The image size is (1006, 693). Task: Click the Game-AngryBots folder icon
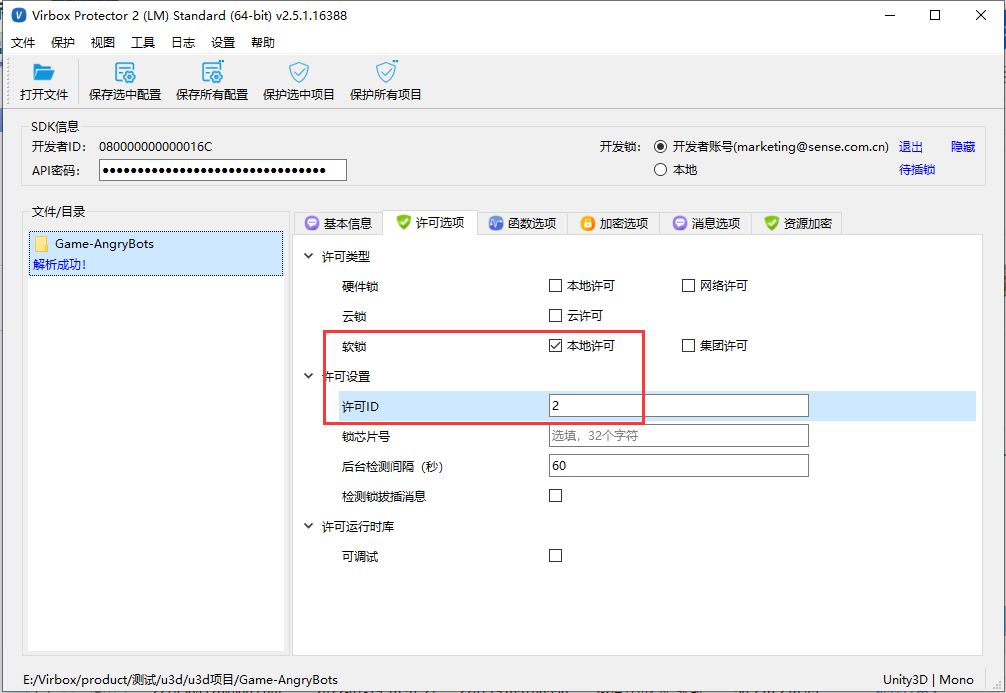[42, 244]
